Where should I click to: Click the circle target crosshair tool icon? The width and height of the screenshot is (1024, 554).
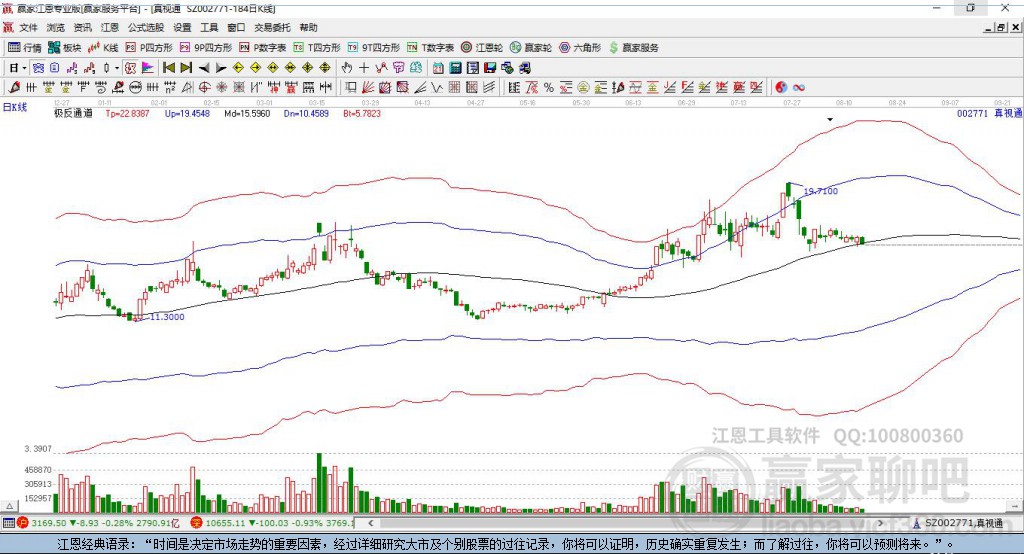(x=204, y=88)
